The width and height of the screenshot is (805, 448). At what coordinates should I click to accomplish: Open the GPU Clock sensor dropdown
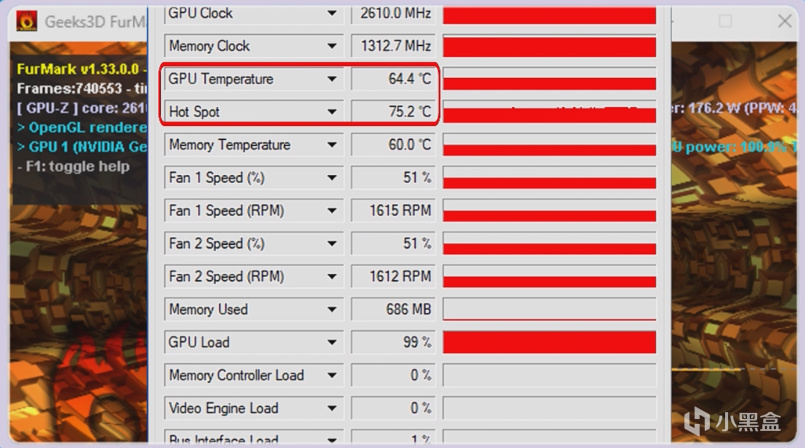point(332,13)
